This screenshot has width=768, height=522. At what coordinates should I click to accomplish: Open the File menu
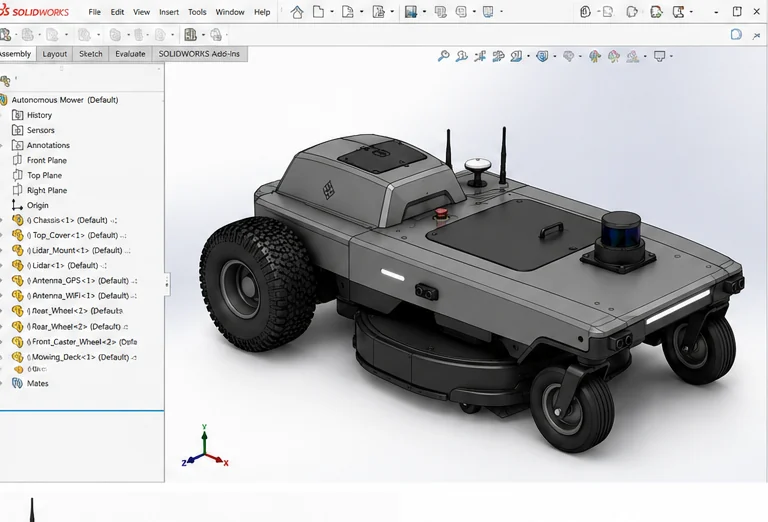95,12
